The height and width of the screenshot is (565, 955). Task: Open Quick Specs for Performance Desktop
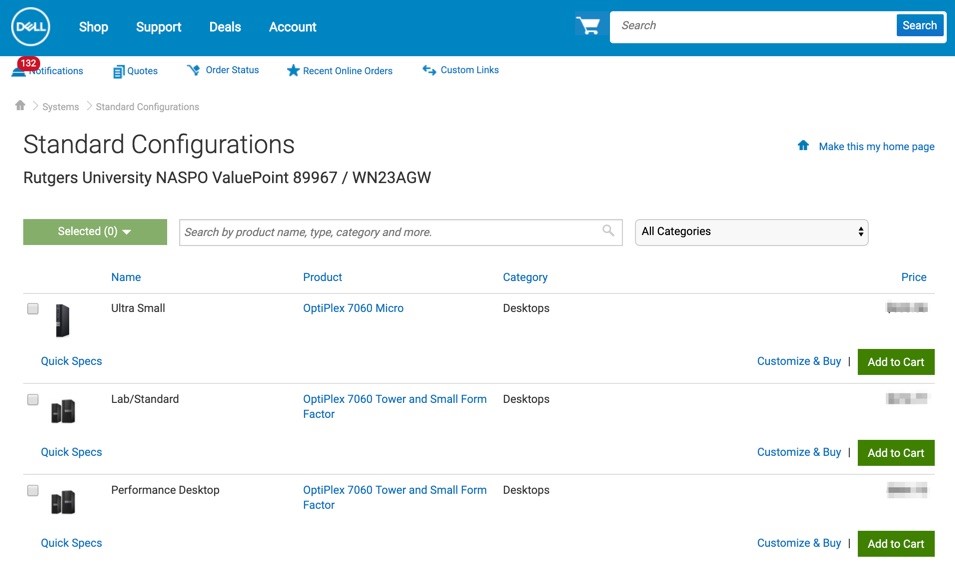click(71, 542)
